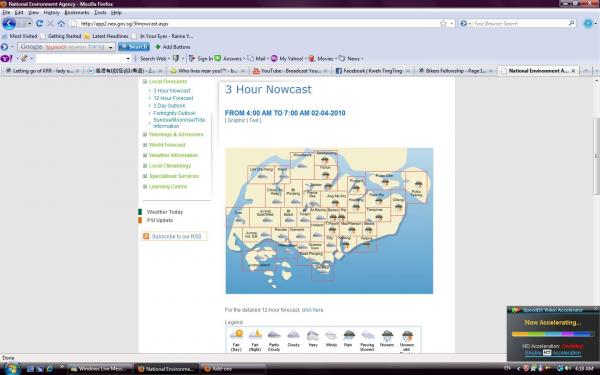Open the Windows Start orb
The image size is (600, 375).
click(11, 369)
